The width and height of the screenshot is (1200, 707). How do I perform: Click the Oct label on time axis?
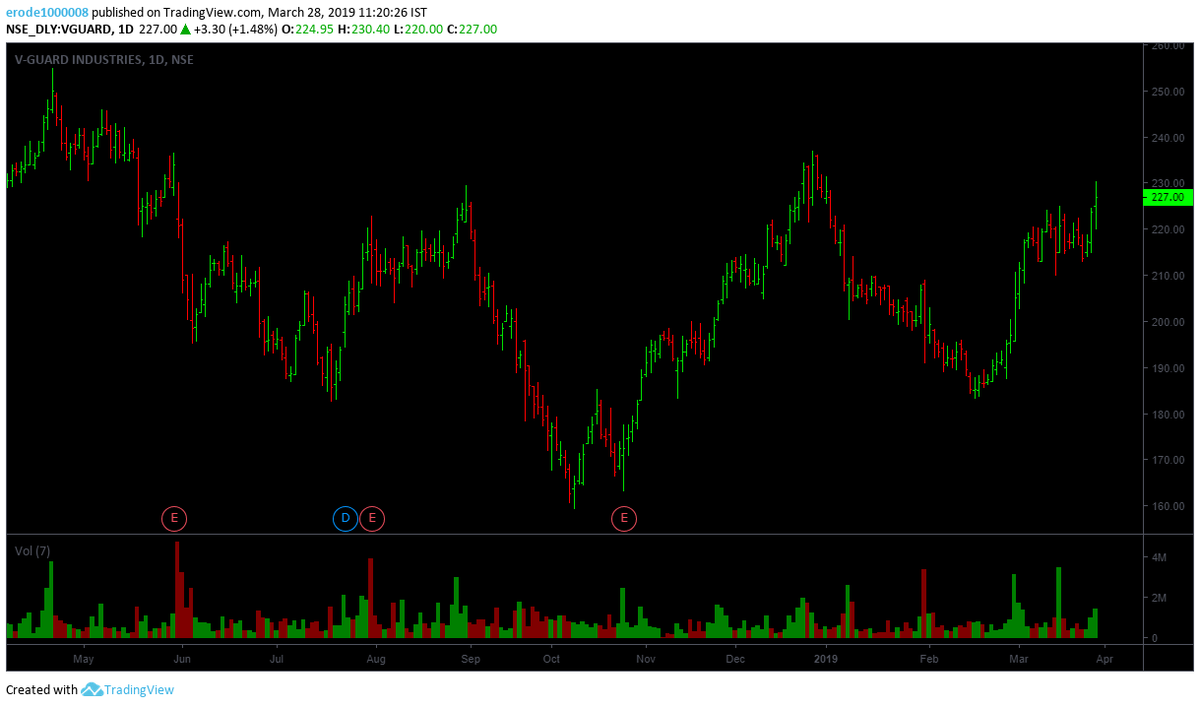click(x=551, y=659)
